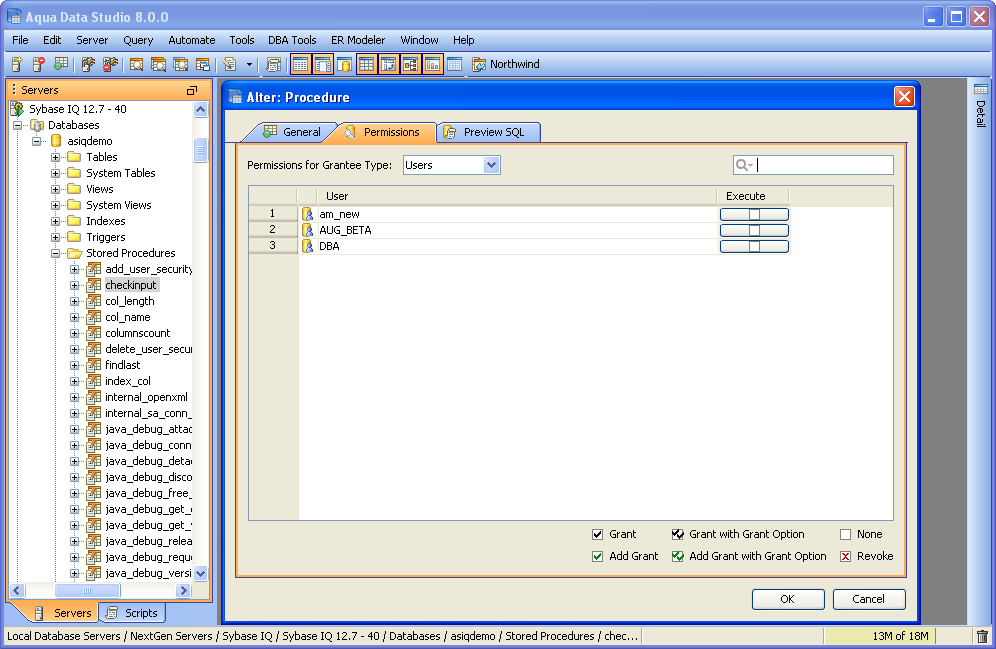Switch to the Preview SQL tab
The width and height of the screenshot is (996, 649).
(x=488, y=132)
